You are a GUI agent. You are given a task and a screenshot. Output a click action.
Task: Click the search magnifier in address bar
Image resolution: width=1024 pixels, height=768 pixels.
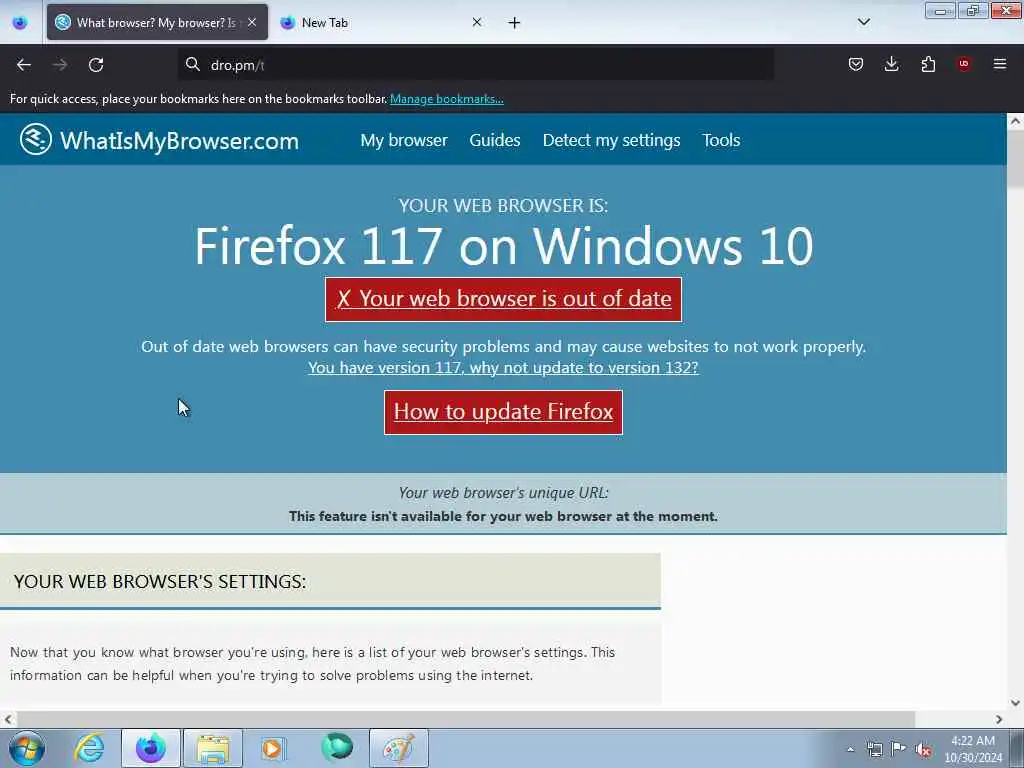point(192,64)
